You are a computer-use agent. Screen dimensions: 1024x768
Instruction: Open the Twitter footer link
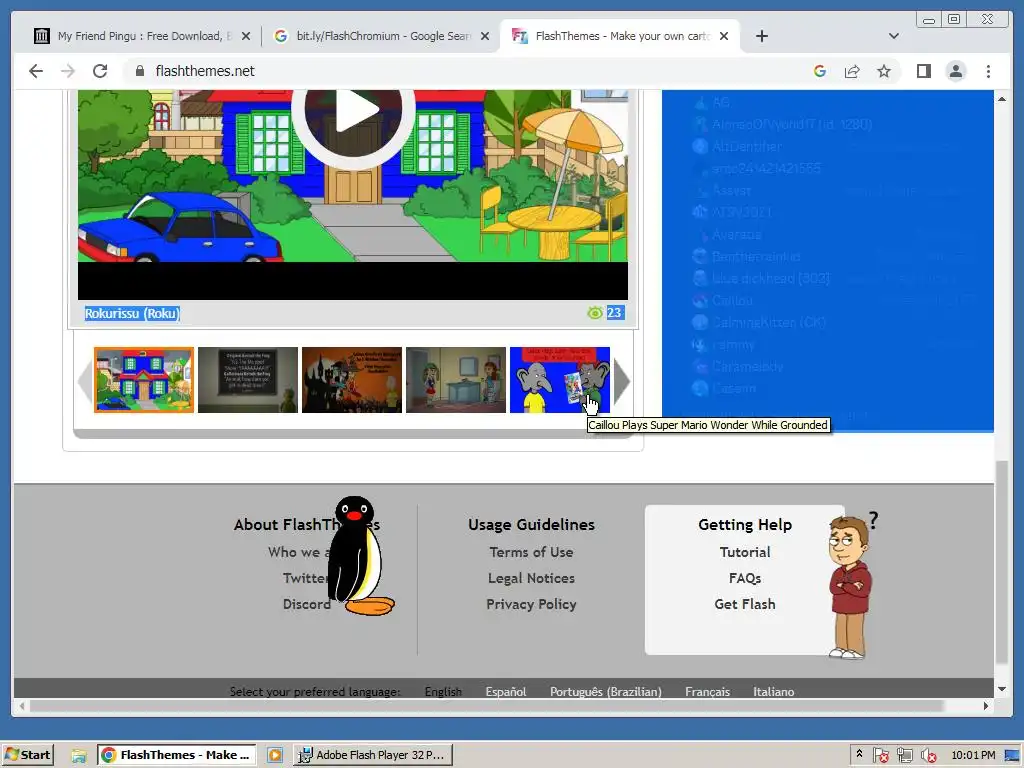pyautogui.click(x=305, y=578)
